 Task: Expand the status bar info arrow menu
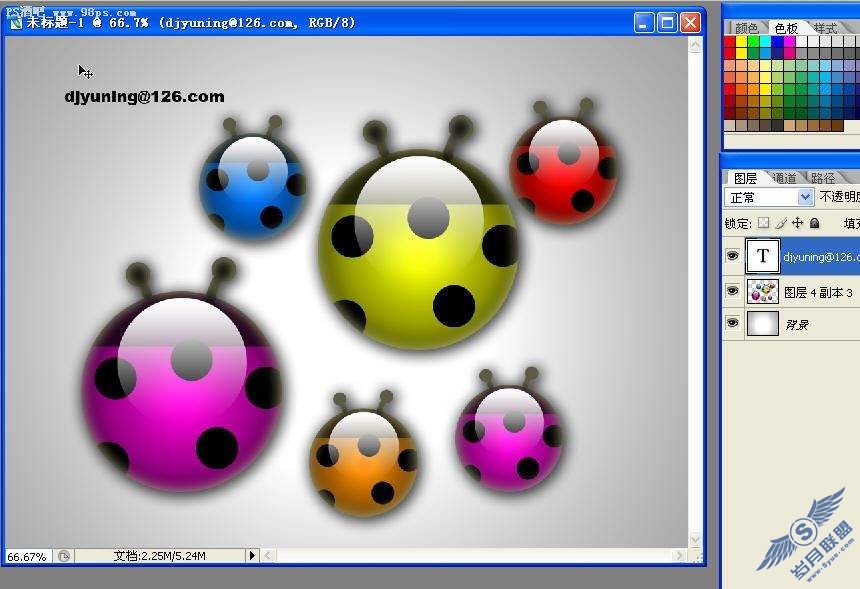pyautogui.click(x=252, y=556)
